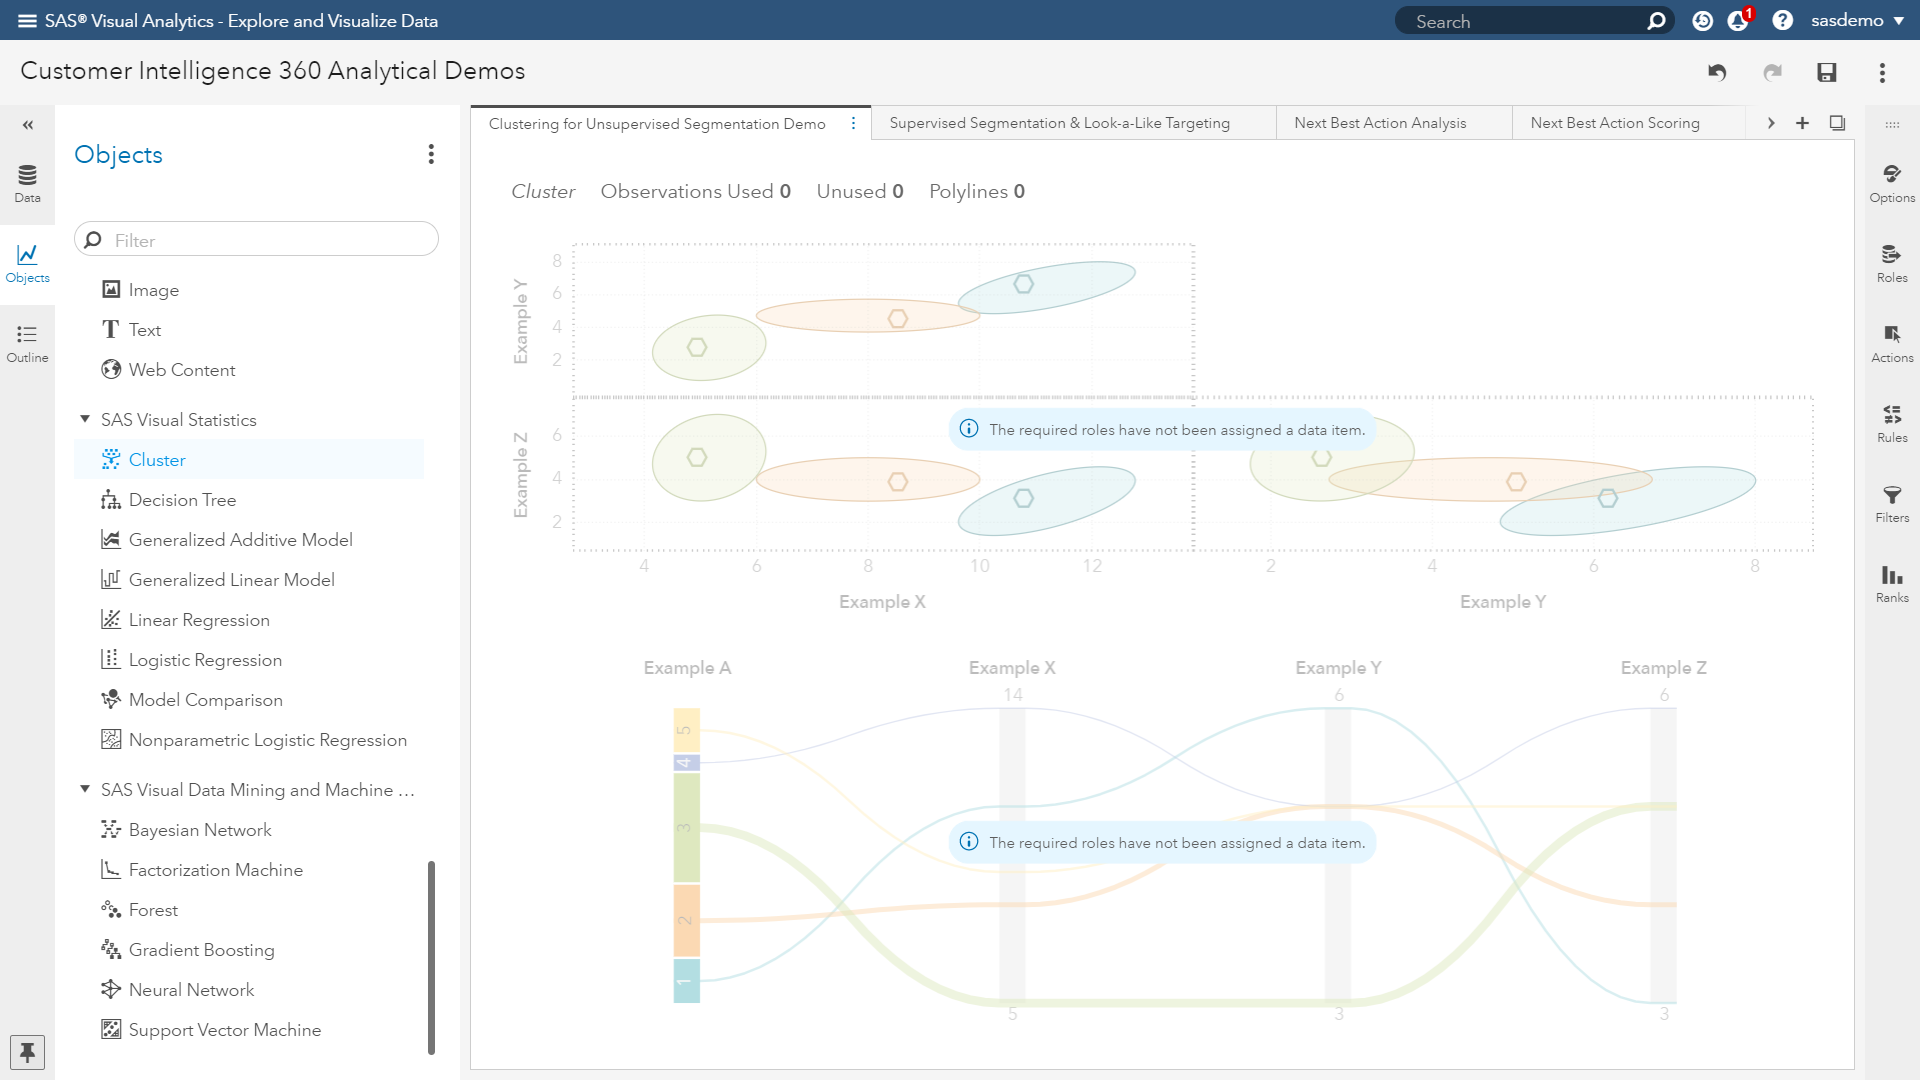Click Example A axis label in parallel plot
The width and height of the screenshot is (1920, 1080).
(687, 668)
